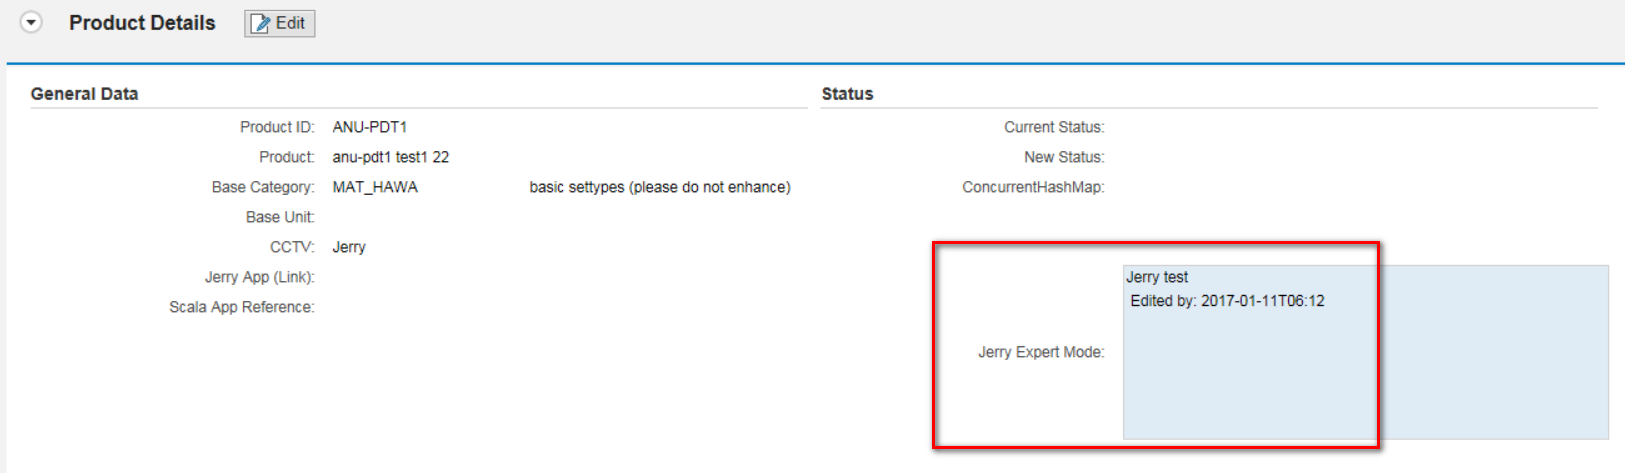The width and height of the screenshot is (1625, 473).
Task: Click the Product ID label
Action: [277, 127]
